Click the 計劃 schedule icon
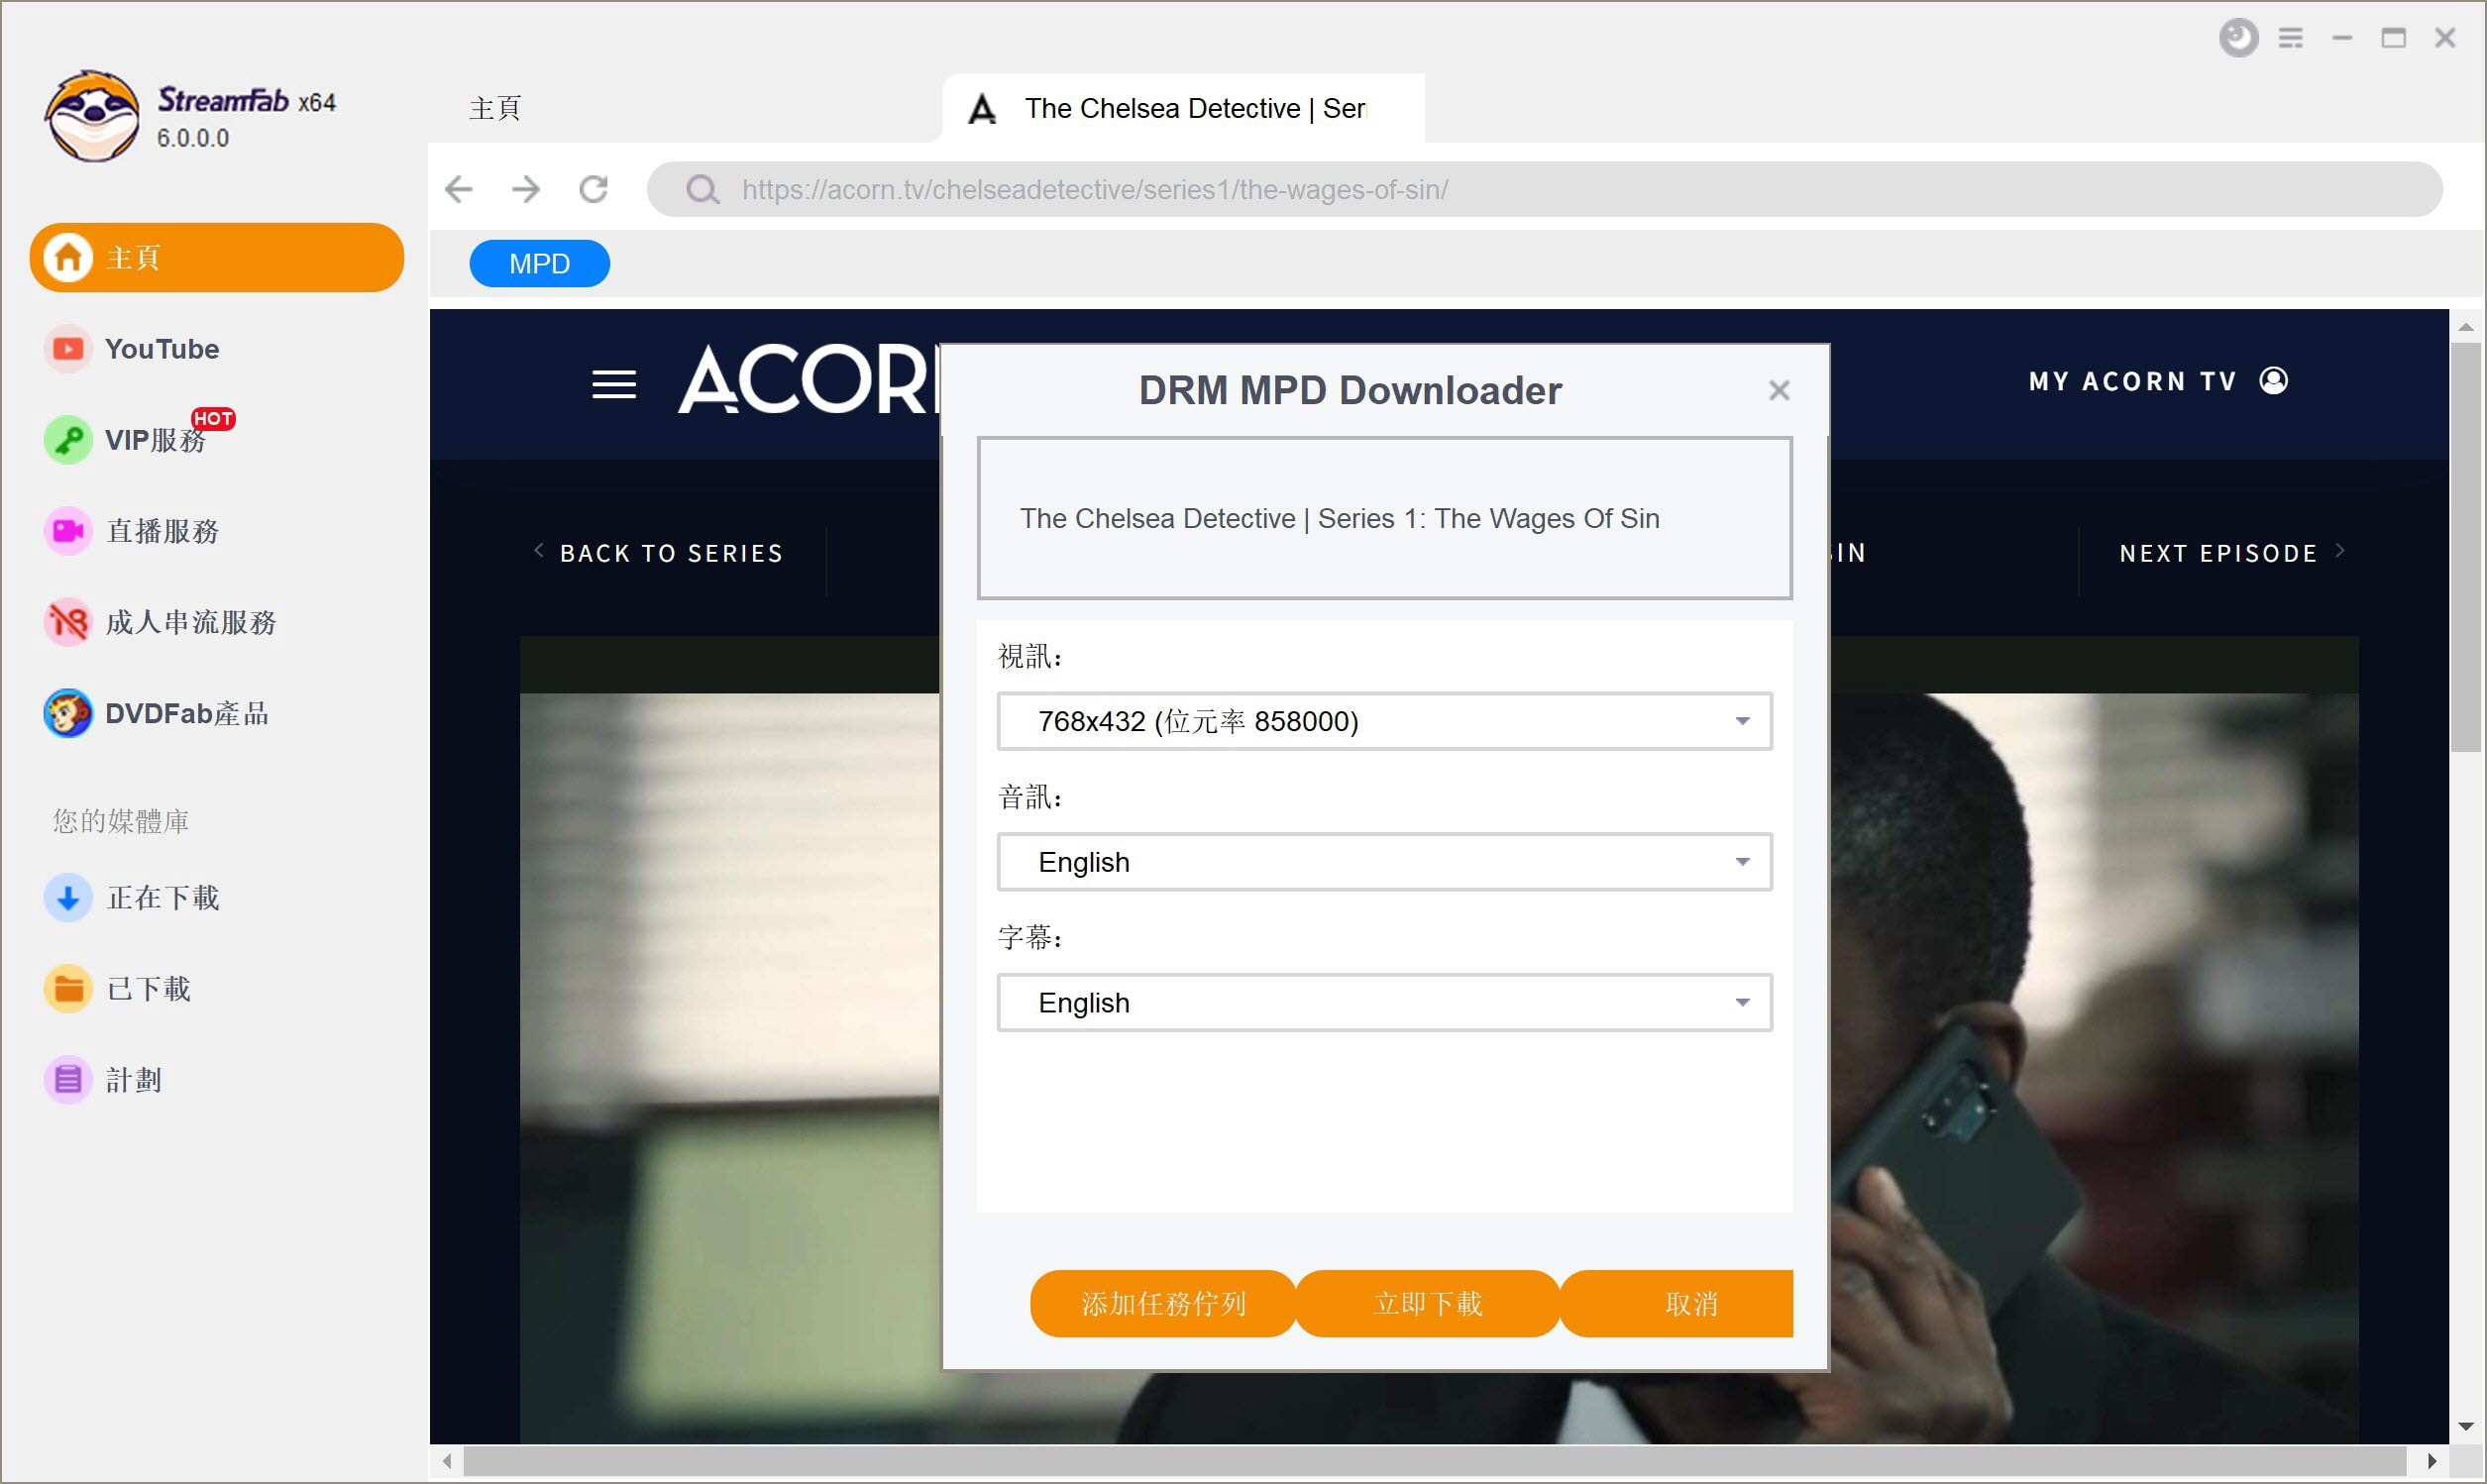Viewport: 2487px width, 1484px height. [68, 1080]
